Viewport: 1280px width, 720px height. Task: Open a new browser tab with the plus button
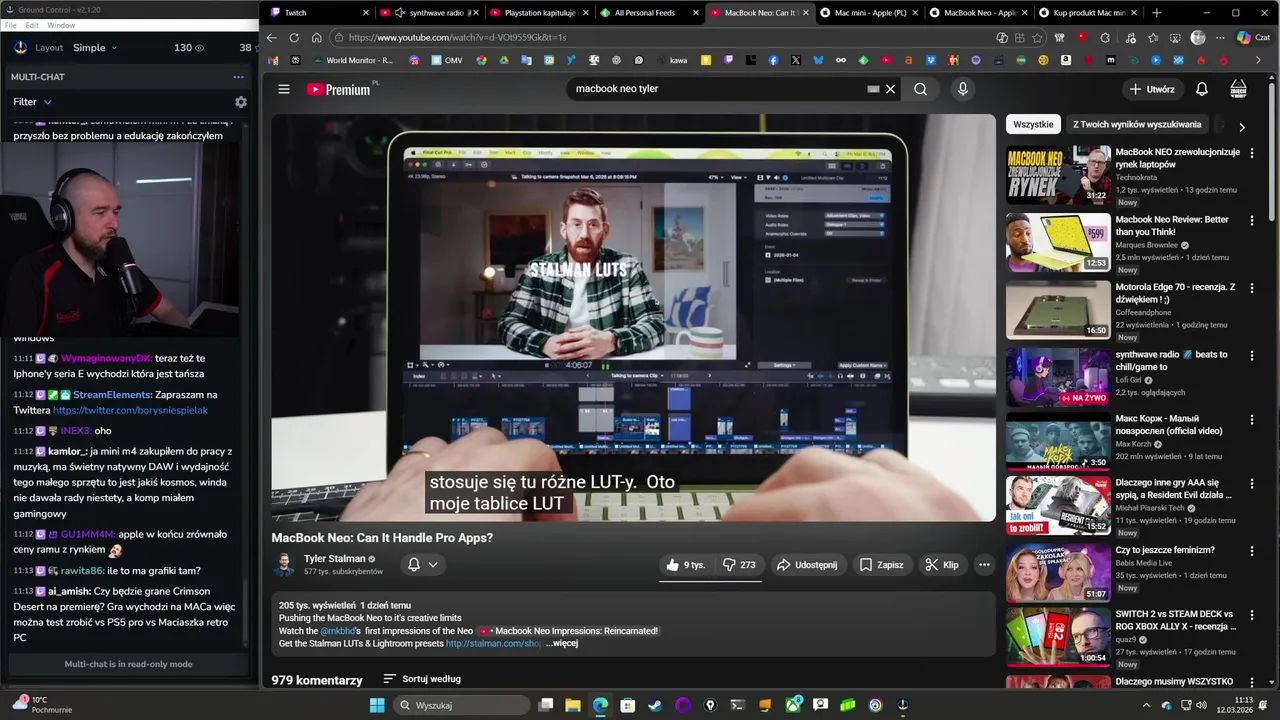[1157, 13]
